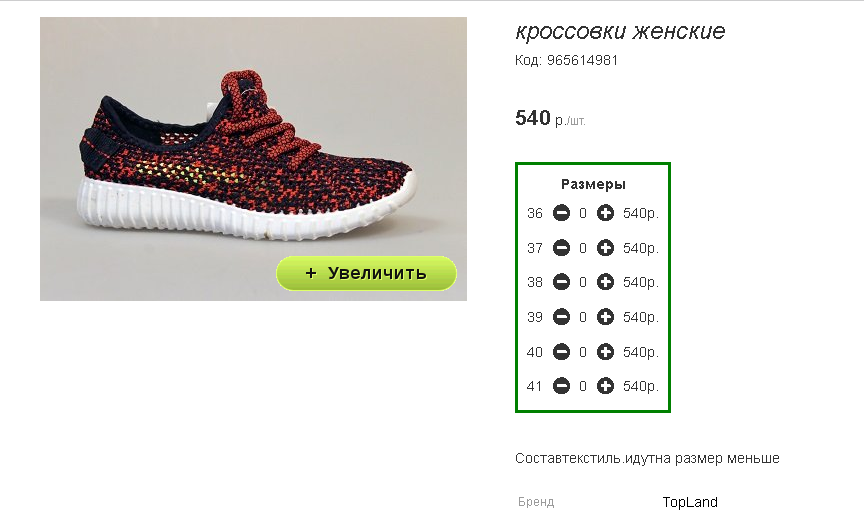Add one pair of size 37
Screen dimensions: 864x528
(x=605, y=248)
